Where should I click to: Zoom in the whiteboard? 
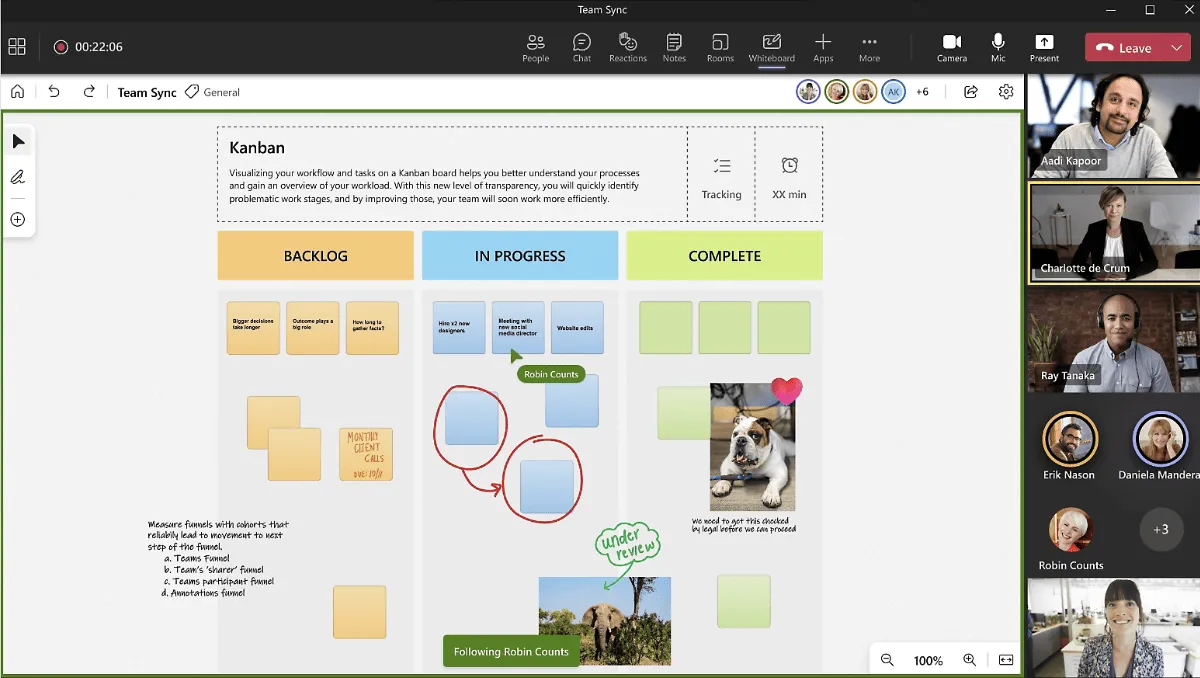(969, 660)
